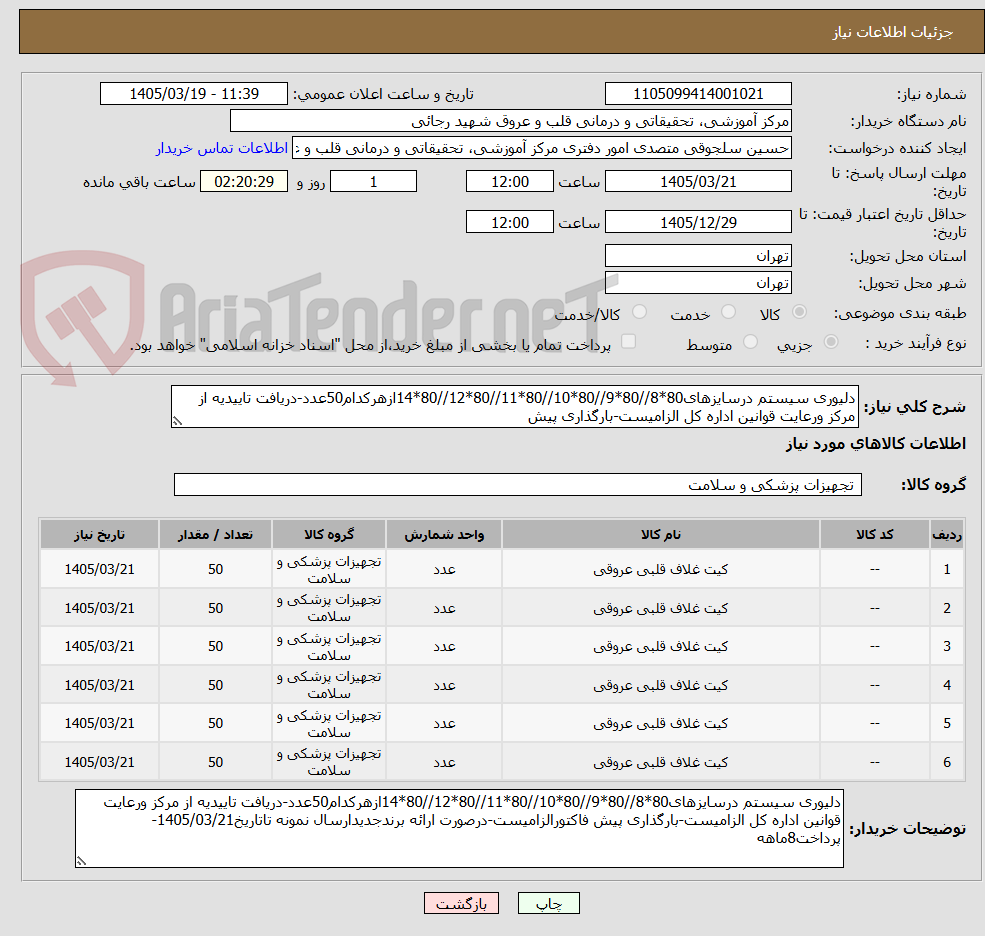This screenshot has width=985, height=936.
Task: Click the کد کالا column header
Action: pyautogui.click(x=874, y=535)
